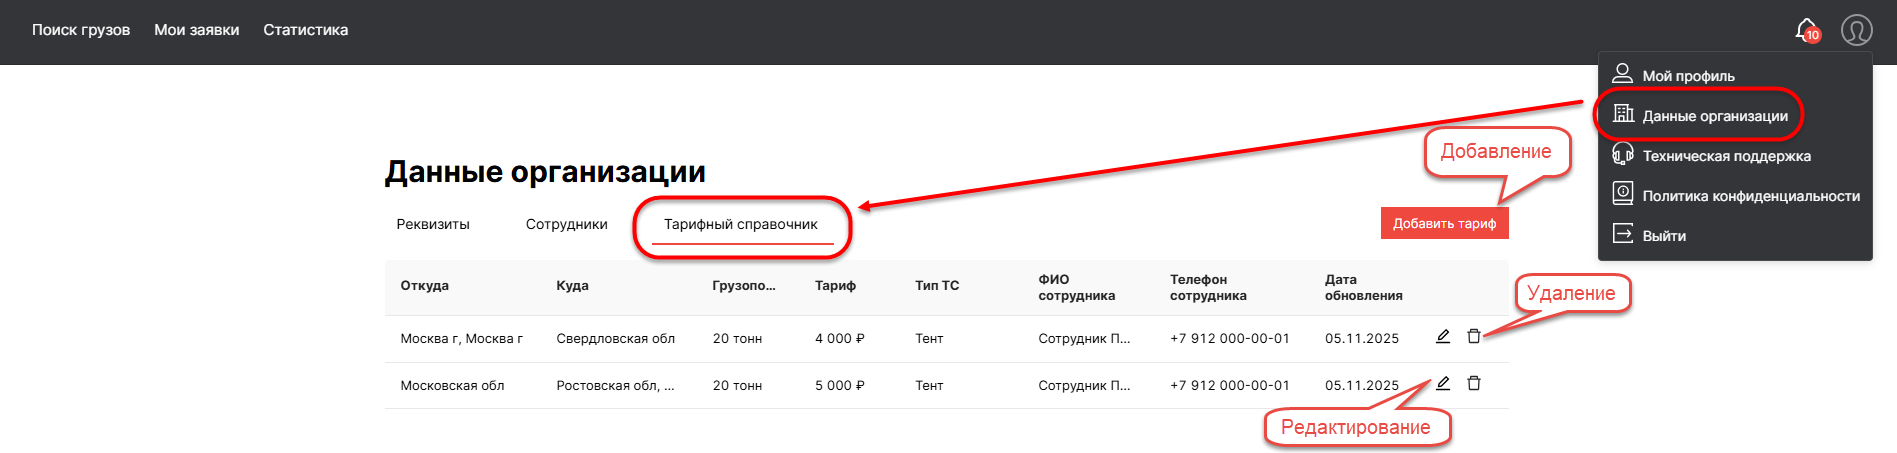Viewport: 1897px width, 453px height.
Task: Open the notifications bell icon
Action: 1806,30
